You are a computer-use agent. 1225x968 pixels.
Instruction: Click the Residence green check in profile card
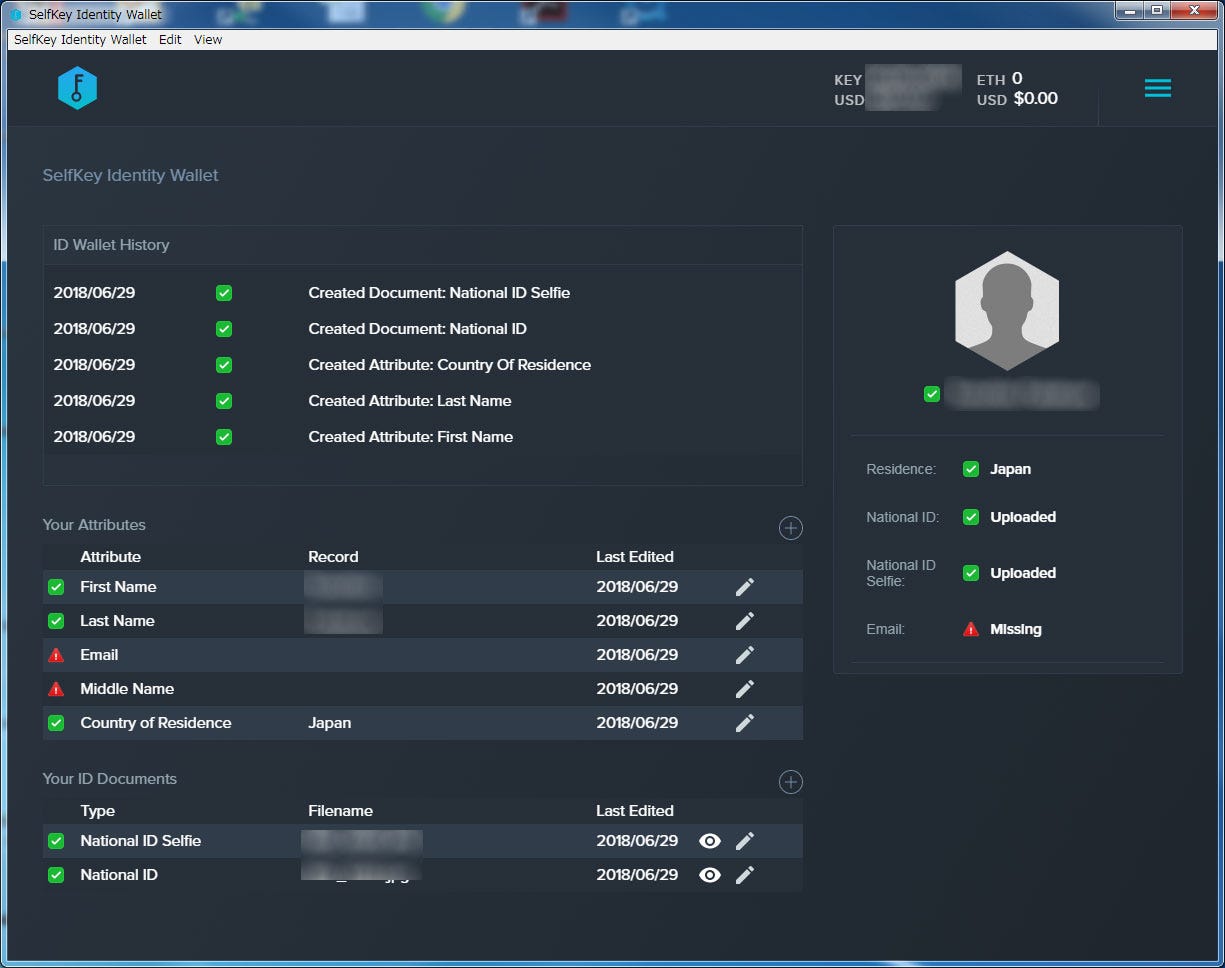coord(970,469)
